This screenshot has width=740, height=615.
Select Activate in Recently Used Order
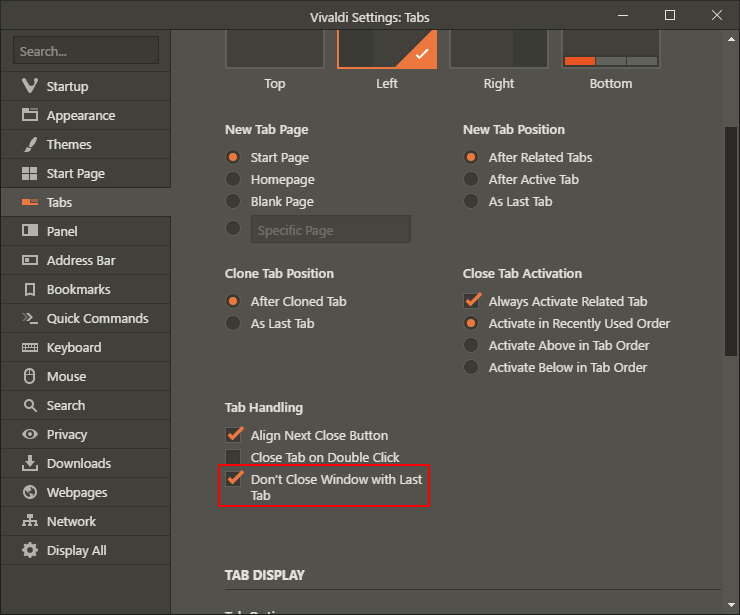click(x=471, y=323)
